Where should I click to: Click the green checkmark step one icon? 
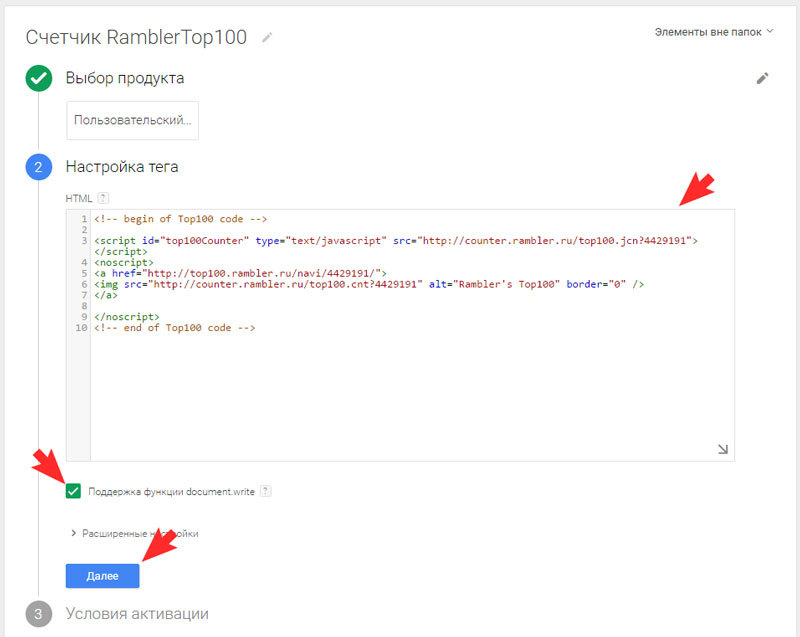pyautogui.click(x=39, y=78)
